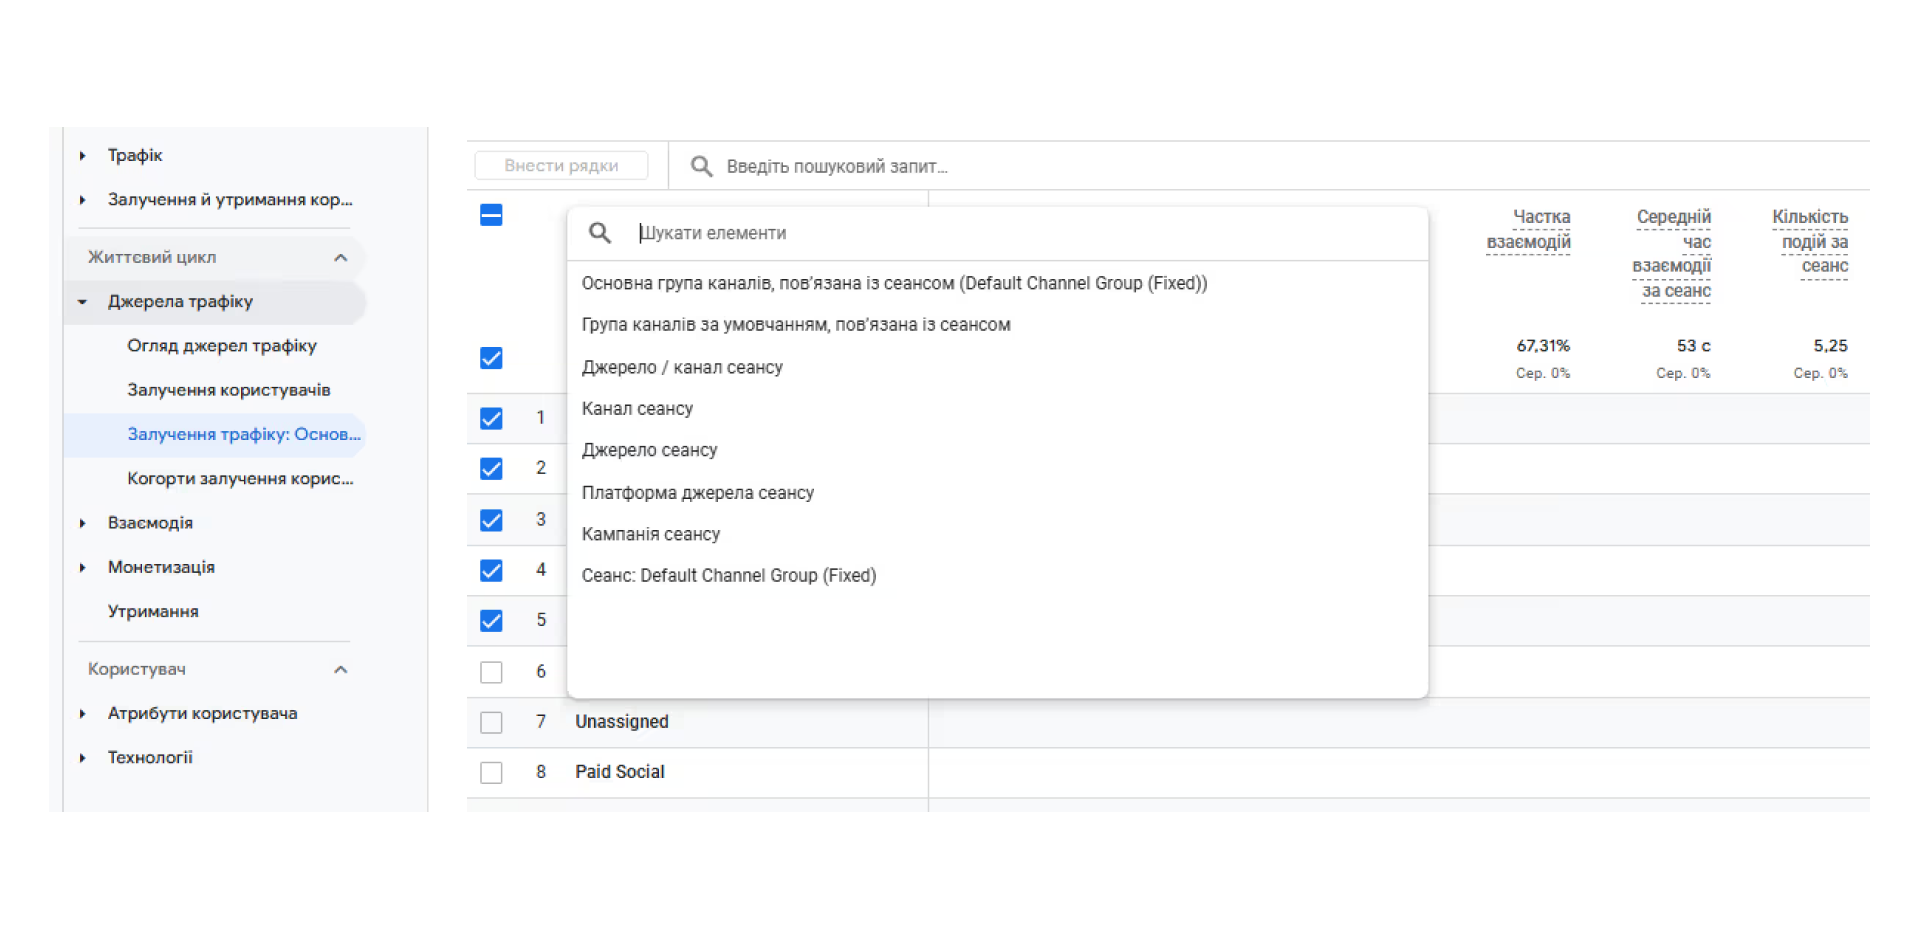Open Огляд джерел трафіку report

[221, 346]
